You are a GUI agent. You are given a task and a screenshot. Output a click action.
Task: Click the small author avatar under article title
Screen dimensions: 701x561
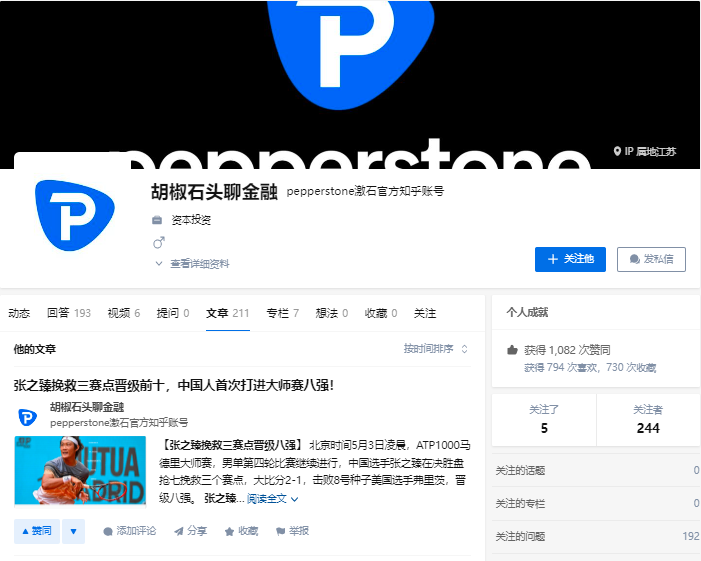[27, 418]
